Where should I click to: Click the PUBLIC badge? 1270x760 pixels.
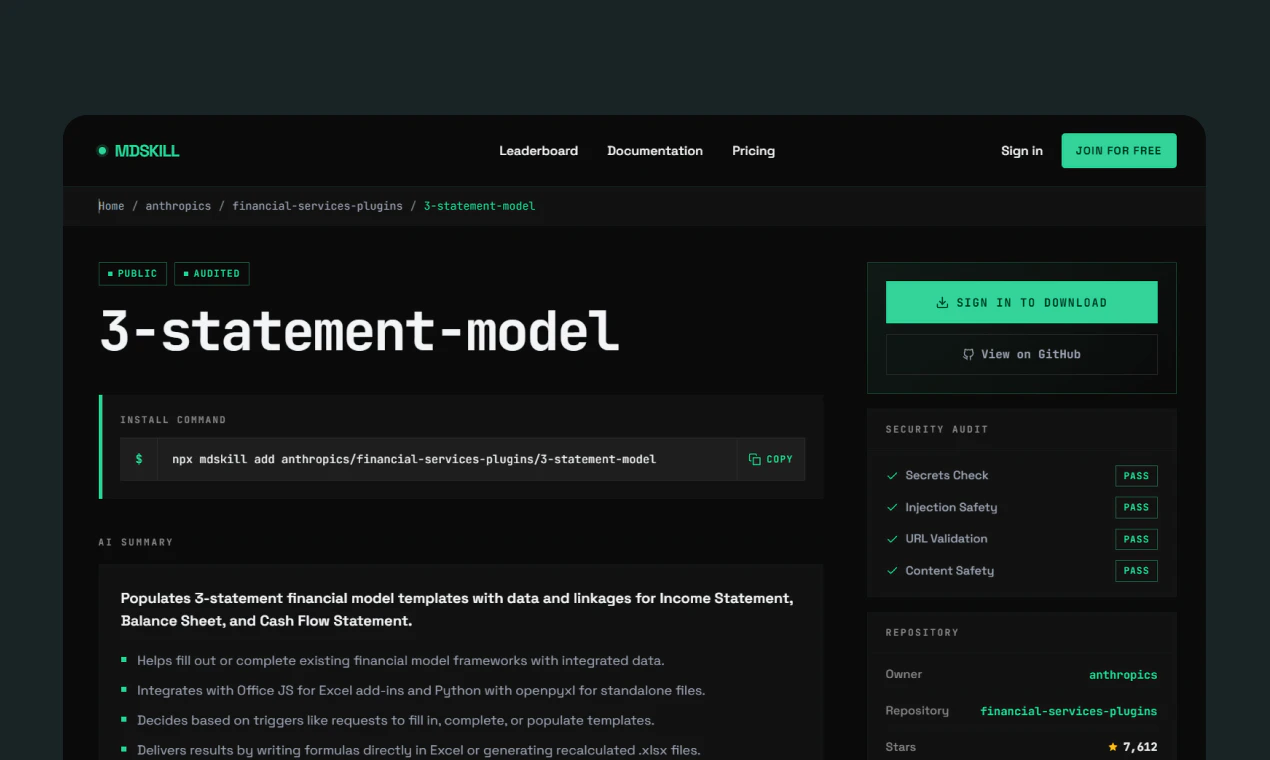click(133, 274)
